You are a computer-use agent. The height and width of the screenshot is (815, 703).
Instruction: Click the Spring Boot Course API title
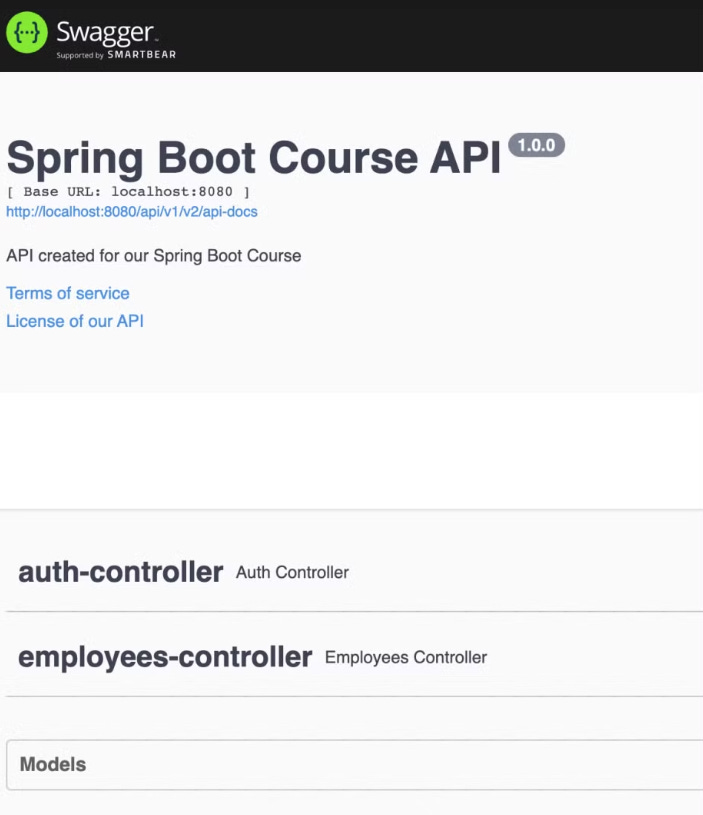click(254, 158)
